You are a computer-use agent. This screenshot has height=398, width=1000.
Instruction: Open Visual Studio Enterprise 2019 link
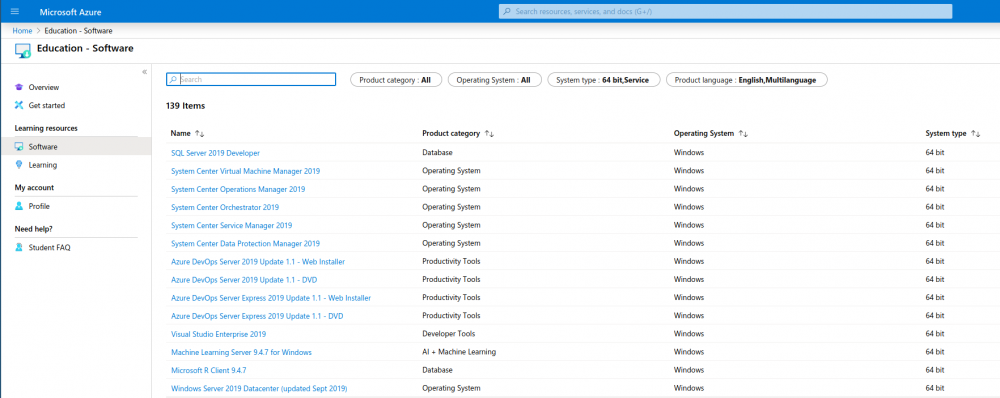click(219, 334)
